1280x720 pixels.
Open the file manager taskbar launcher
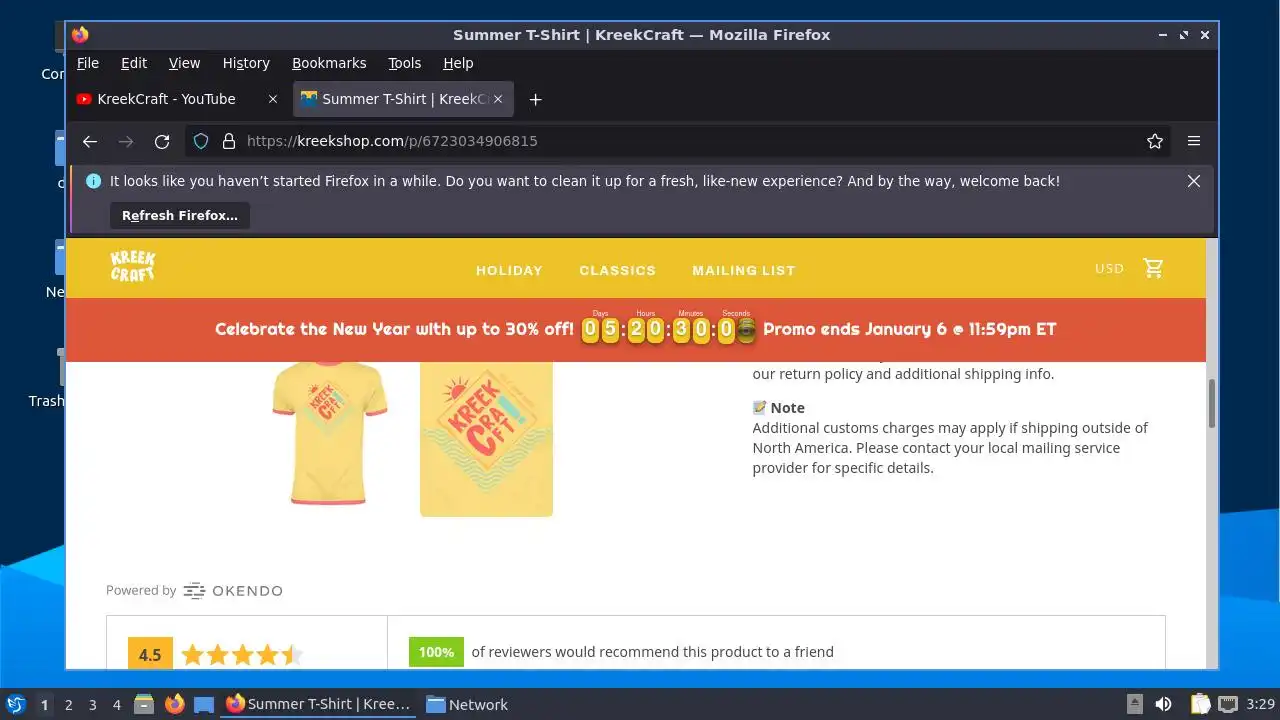pos(144,704)
